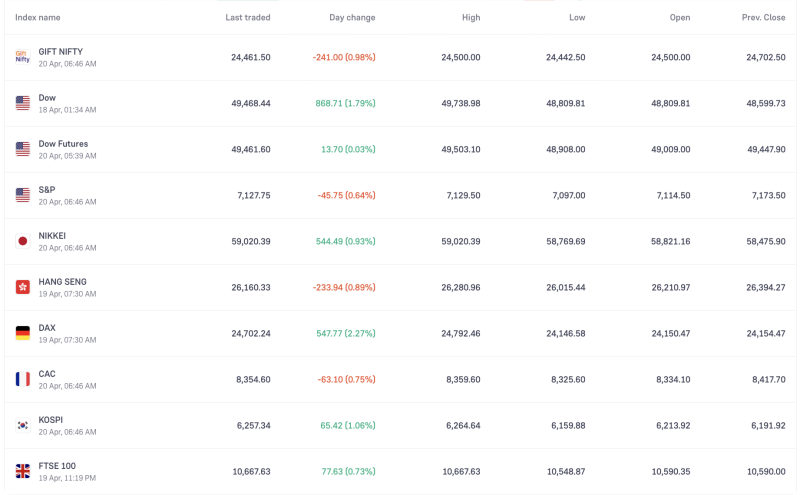Viewport: 800px width, 495px height.
Task: Sort by the Last traded column header
Action: coord(247,18)
